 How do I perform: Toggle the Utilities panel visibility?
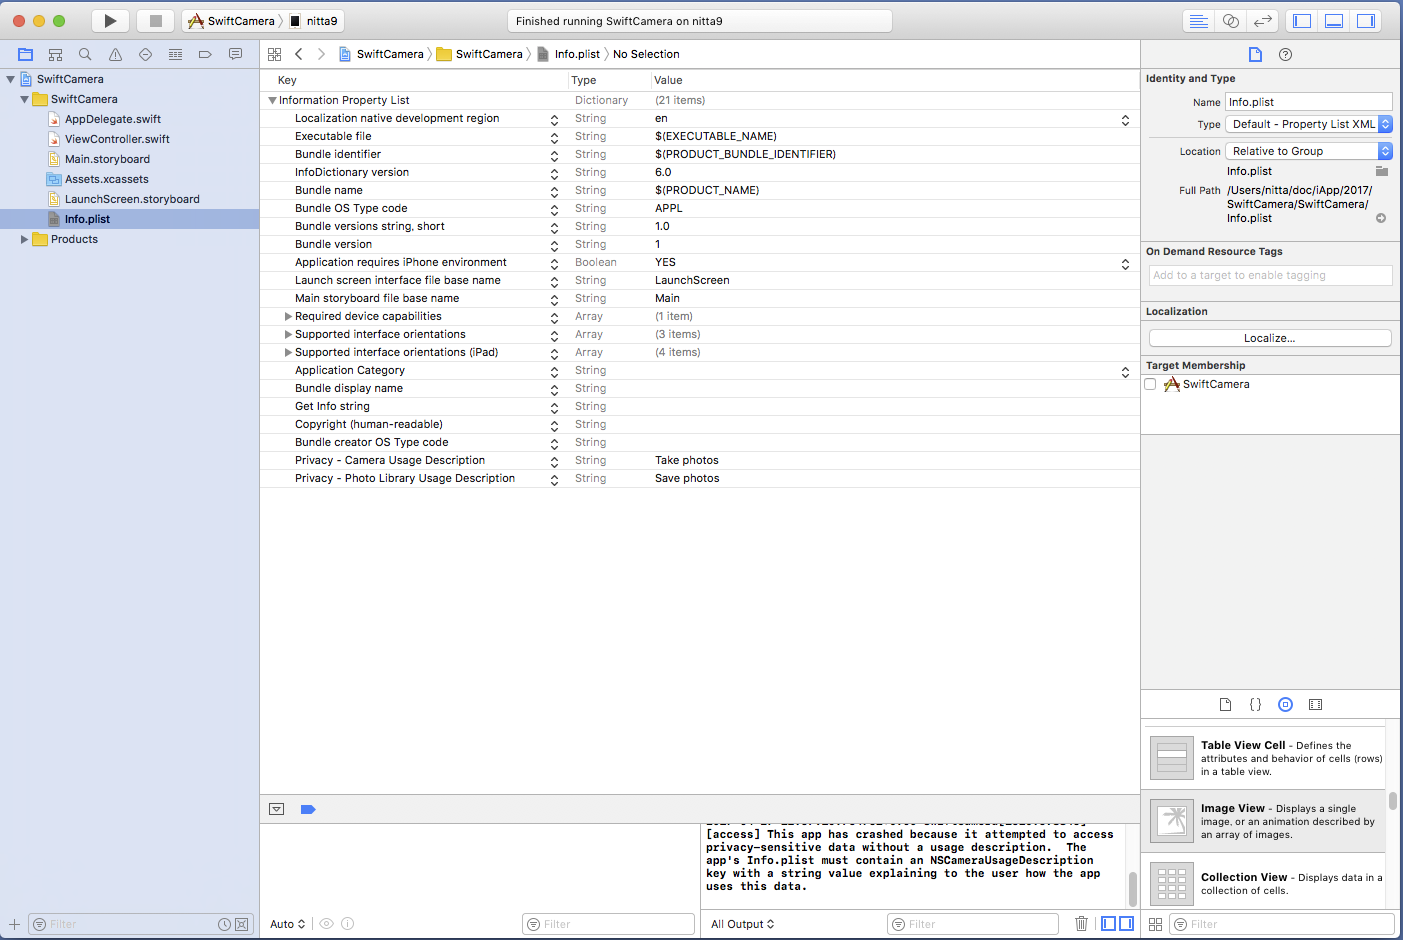click(x=1366, y=21)
